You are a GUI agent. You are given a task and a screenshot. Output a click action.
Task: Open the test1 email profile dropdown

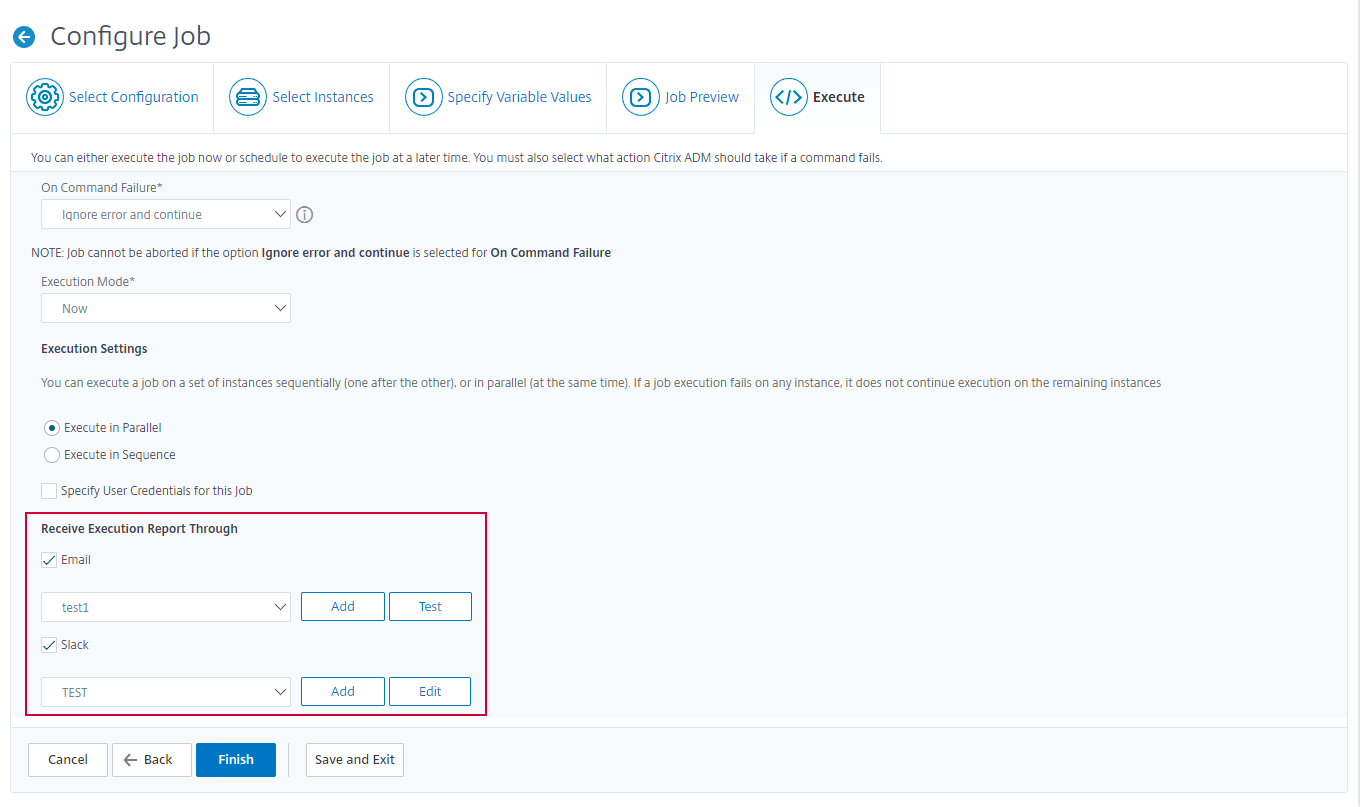[166, 607]
